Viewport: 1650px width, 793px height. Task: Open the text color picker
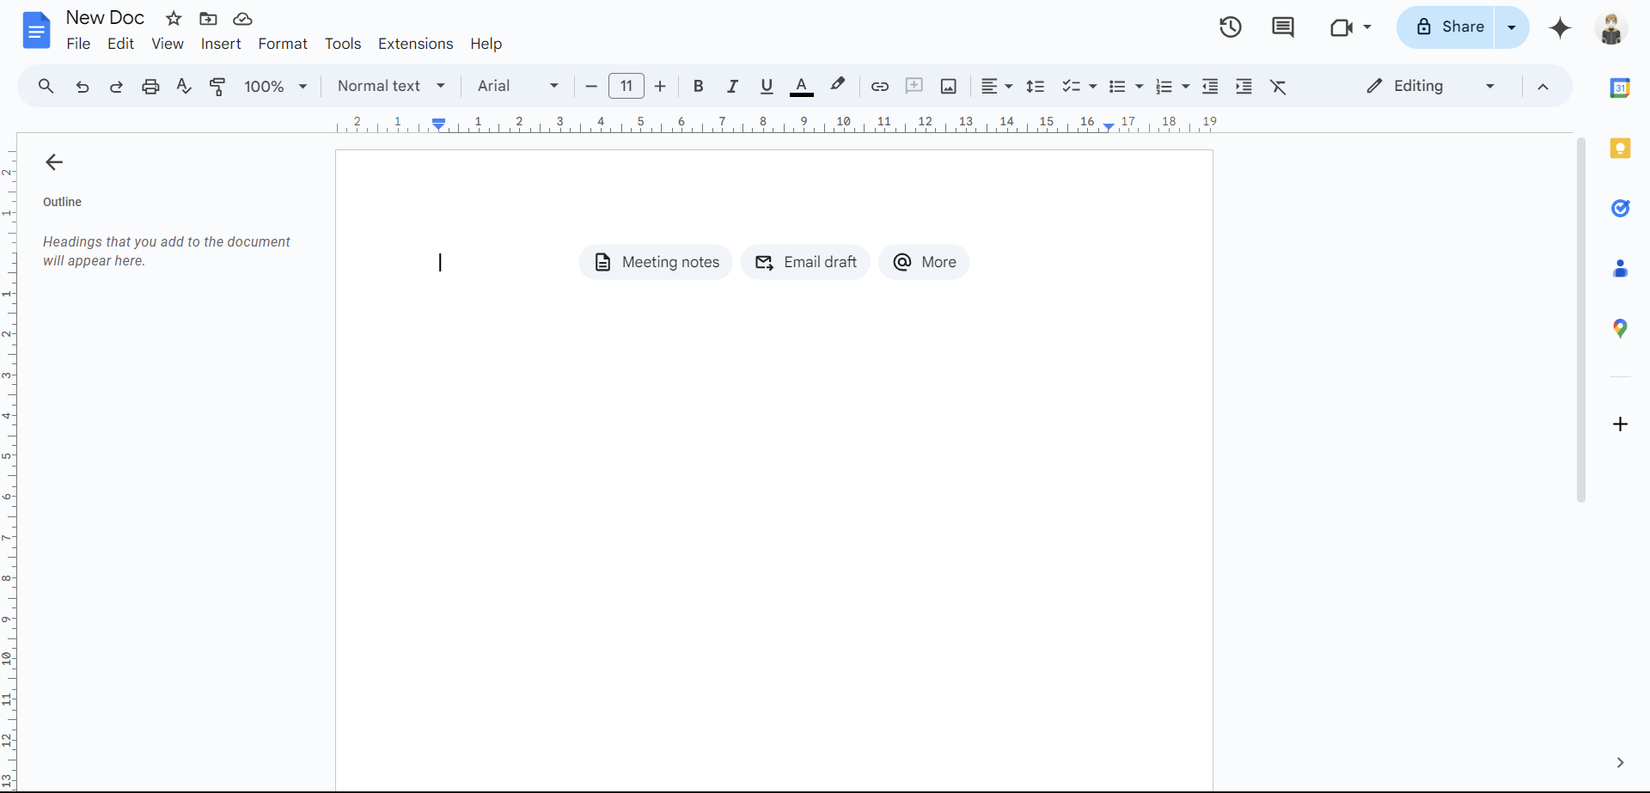click(801, 86)
